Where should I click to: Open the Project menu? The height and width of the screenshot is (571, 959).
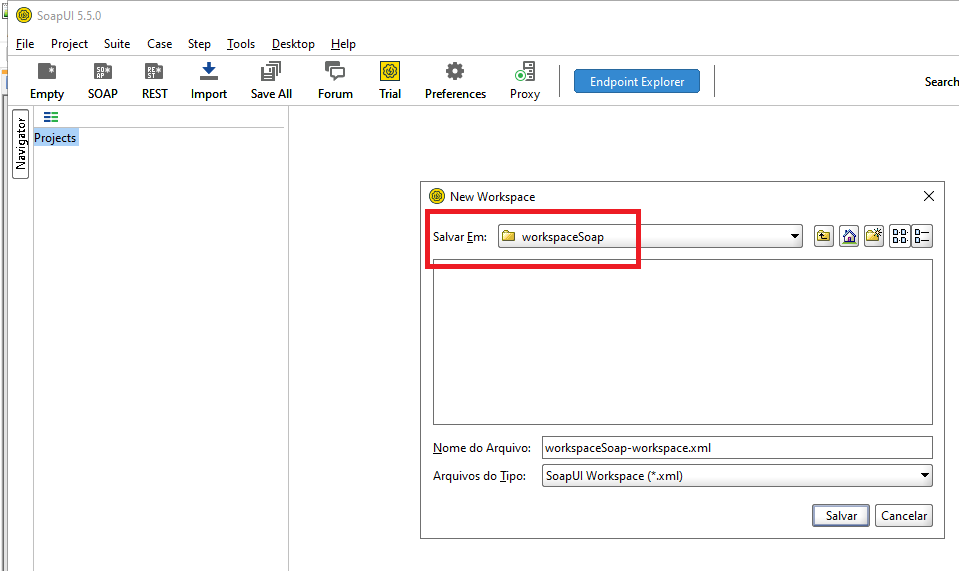coord(69,44)
